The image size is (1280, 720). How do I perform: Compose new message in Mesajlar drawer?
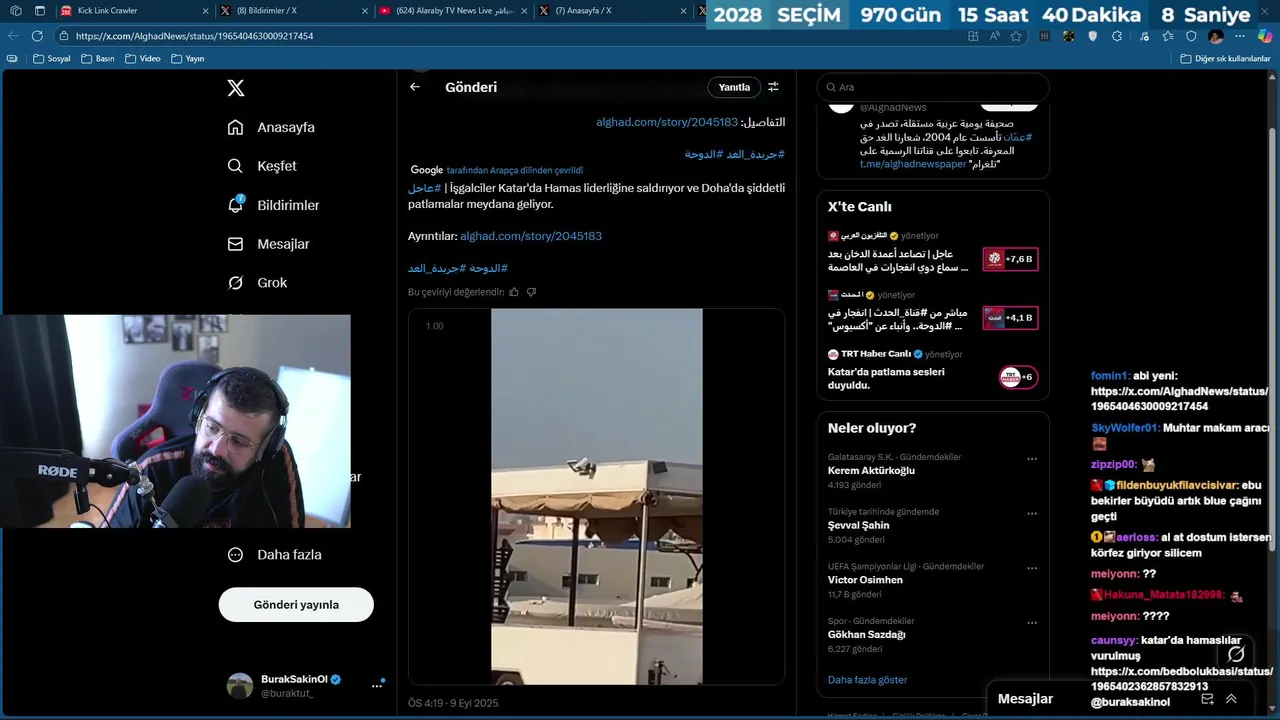click(x=1207, y=699)
